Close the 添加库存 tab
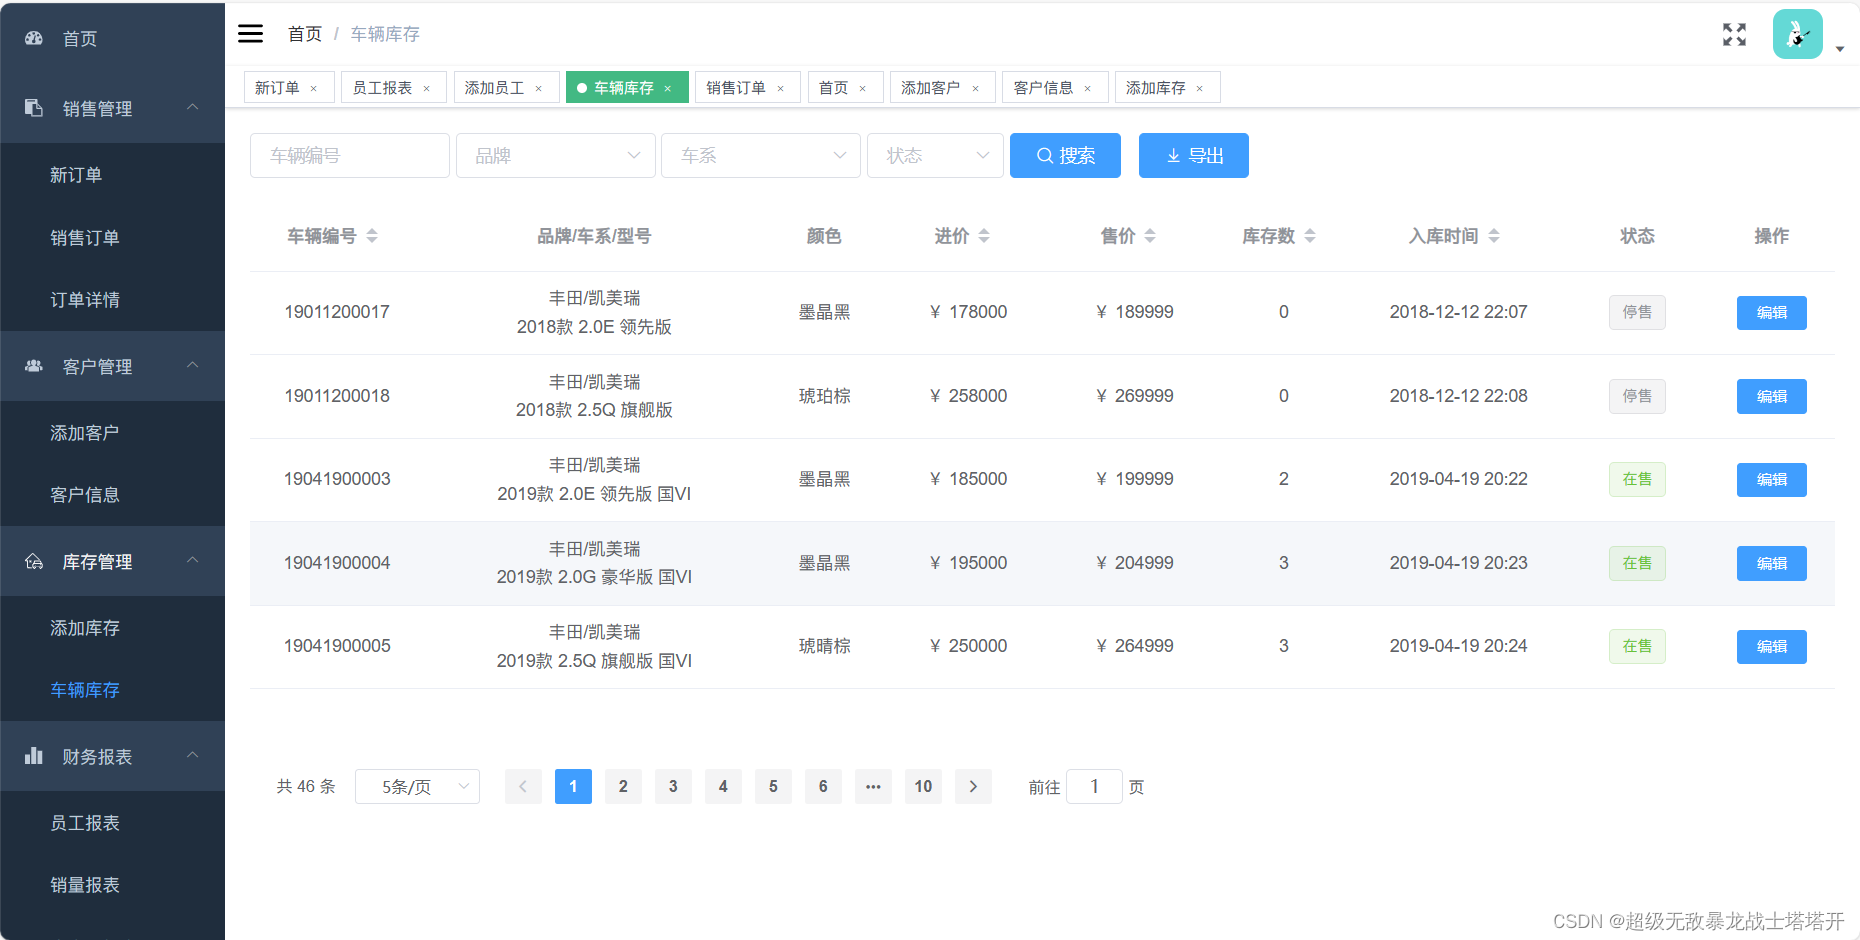Viewport: 1860px width, 940px height. pyautogui.click(x=1199, y=88)
